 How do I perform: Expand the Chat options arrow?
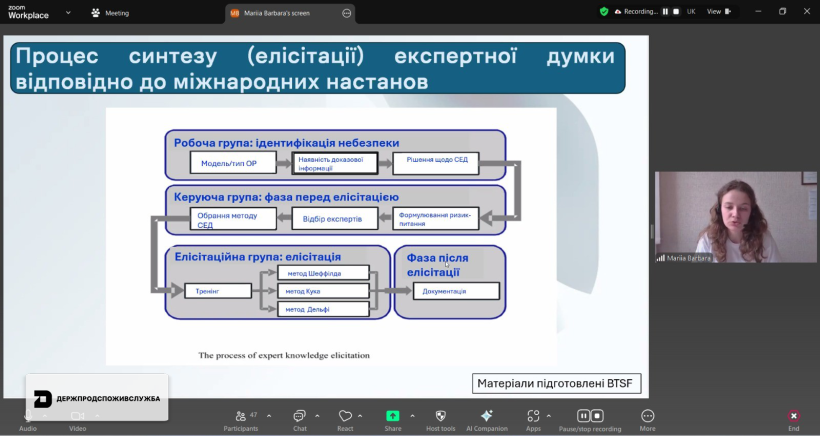[x=317, y=415]
